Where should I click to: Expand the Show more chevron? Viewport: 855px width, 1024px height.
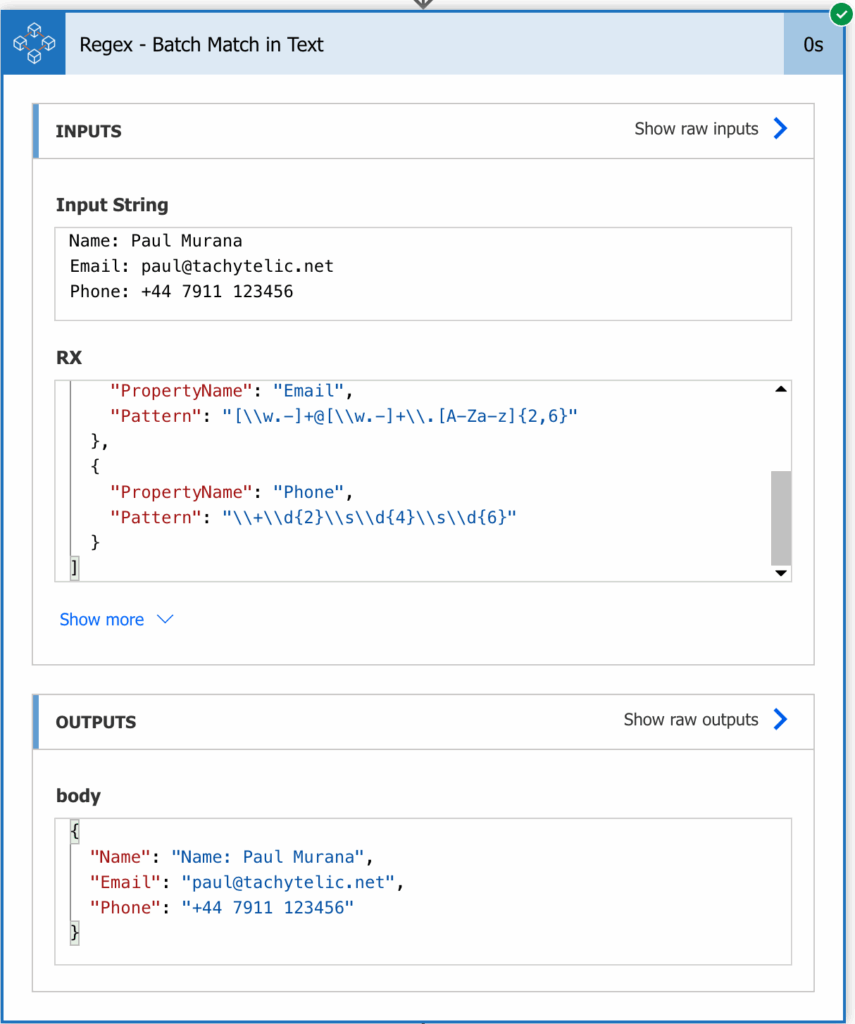165,619
